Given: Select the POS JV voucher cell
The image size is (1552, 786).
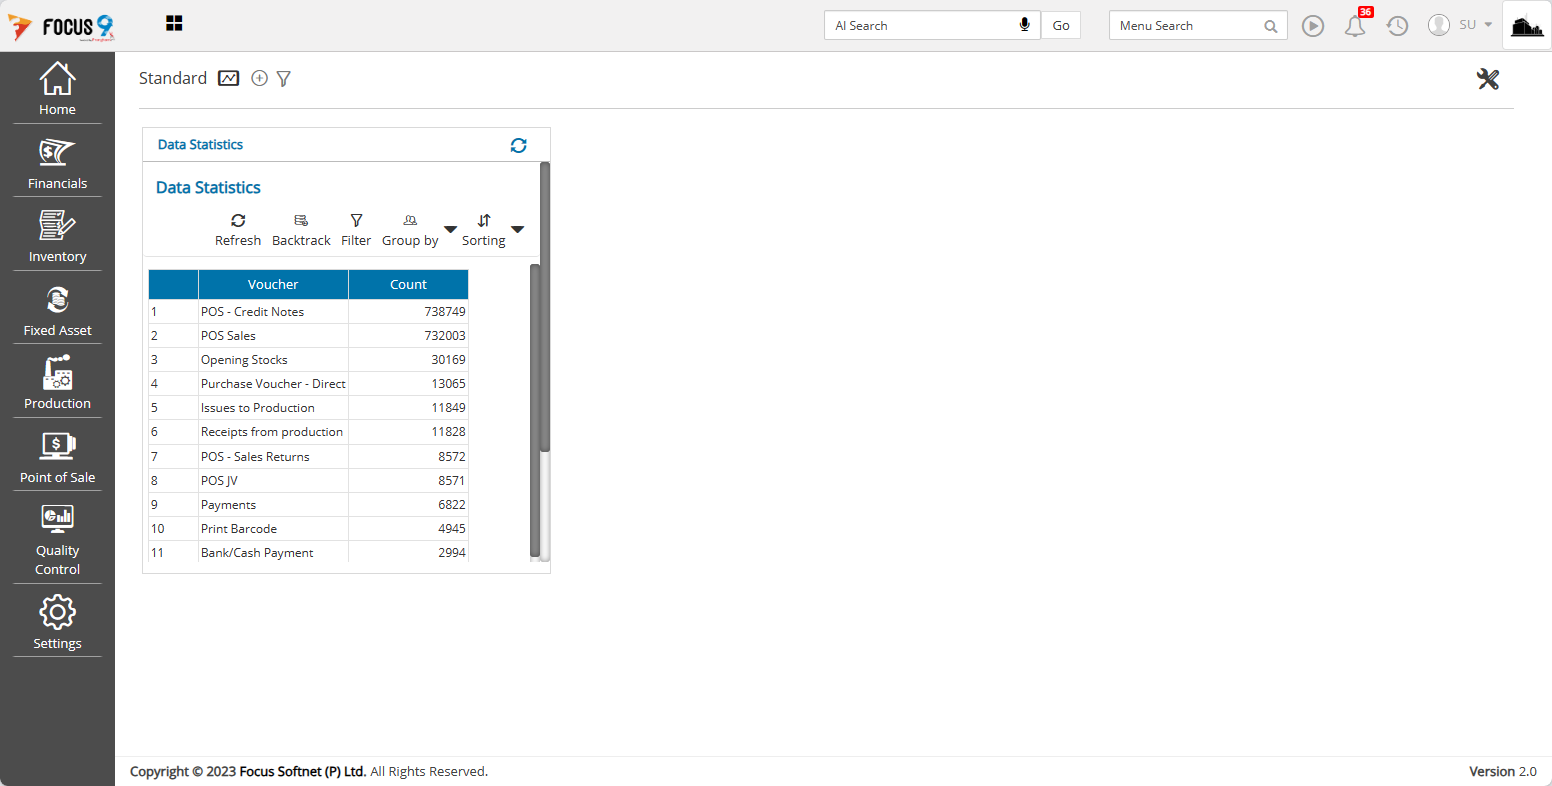Looking at the screenshot, I should click(x=273, y=481).
